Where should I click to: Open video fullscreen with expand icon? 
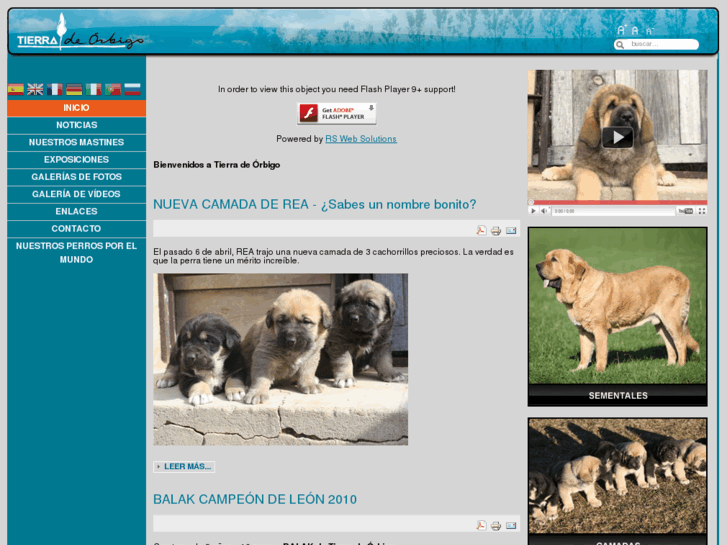pos(702,211)
